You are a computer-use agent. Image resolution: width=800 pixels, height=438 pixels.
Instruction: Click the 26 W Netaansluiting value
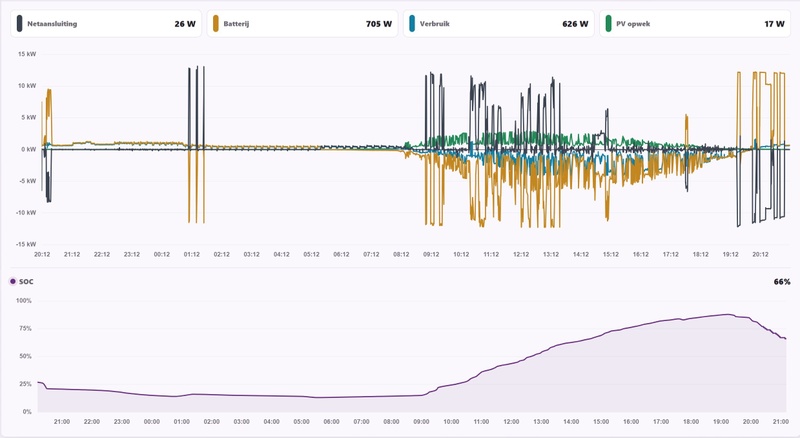(x=185, y=24)
